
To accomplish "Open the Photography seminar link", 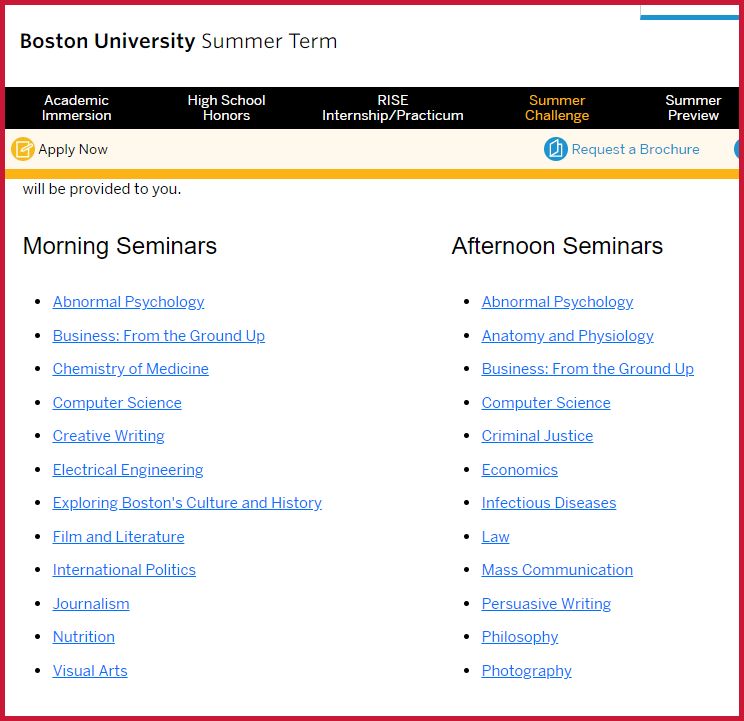I will pos(526,671).
